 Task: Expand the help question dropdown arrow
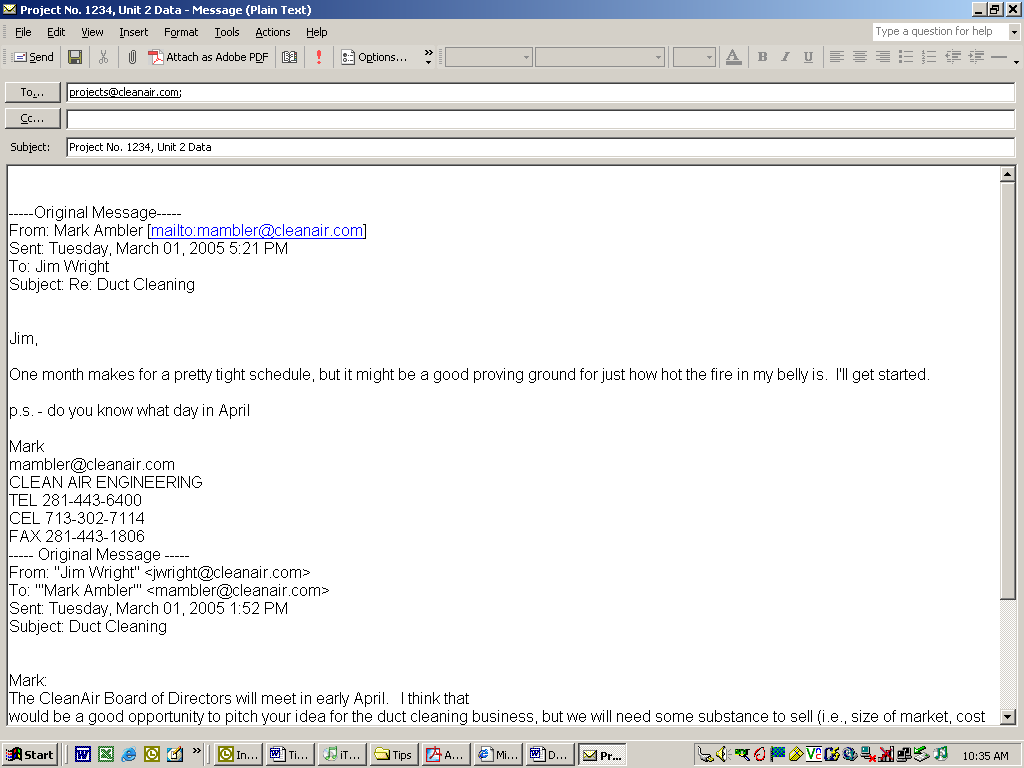pos(1014,31)
